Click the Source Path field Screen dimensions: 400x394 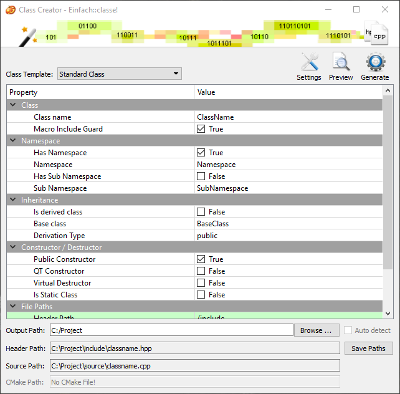point(195,366)
